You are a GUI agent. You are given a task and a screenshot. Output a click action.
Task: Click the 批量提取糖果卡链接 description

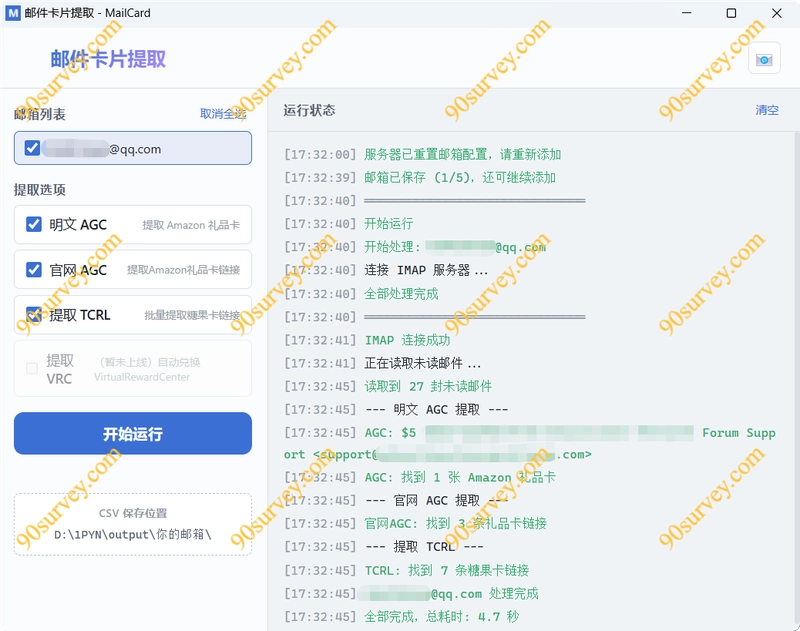(192, 315)
